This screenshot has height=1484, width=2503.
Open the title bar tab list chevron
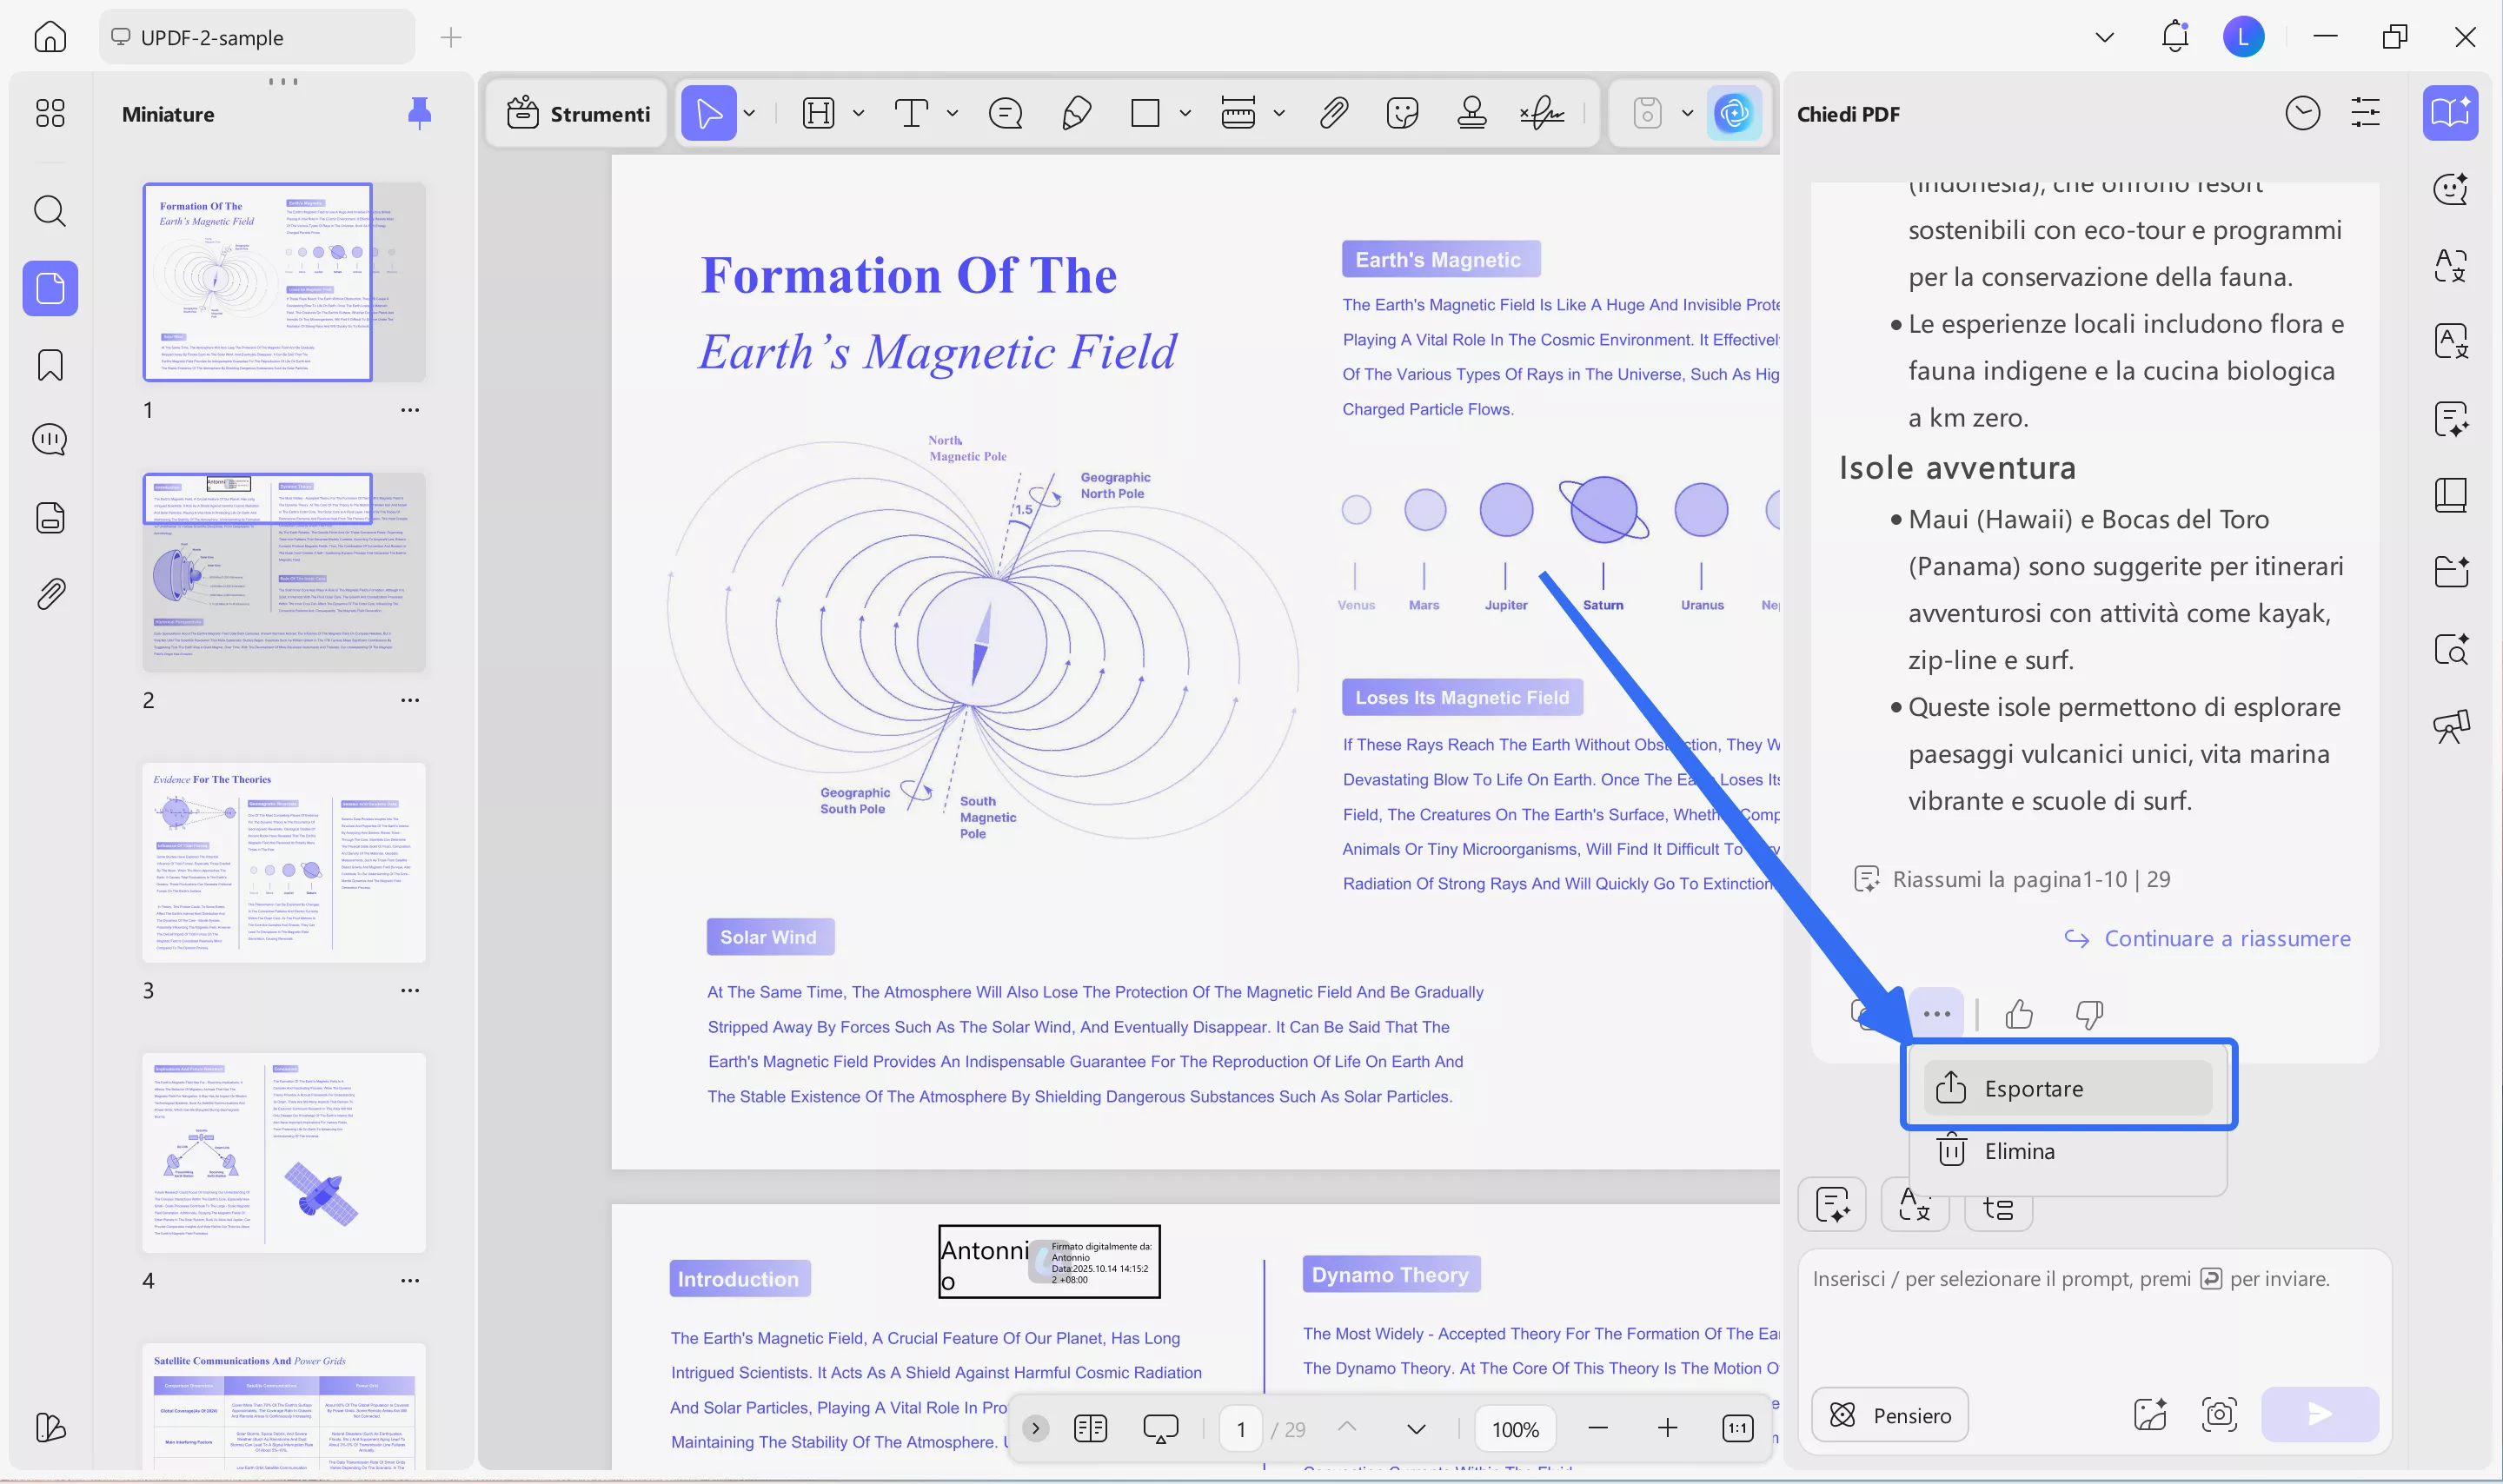point(2104,38)
